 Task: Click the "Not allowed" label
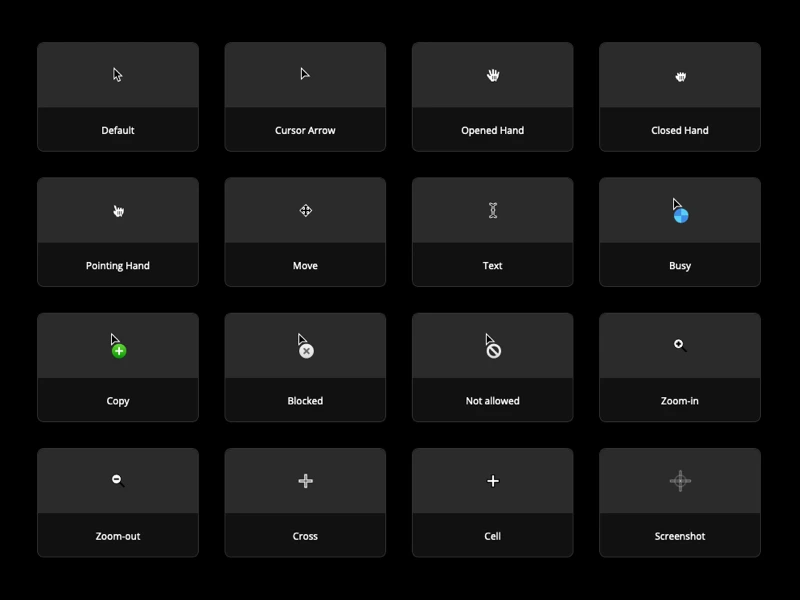[492, 401]
